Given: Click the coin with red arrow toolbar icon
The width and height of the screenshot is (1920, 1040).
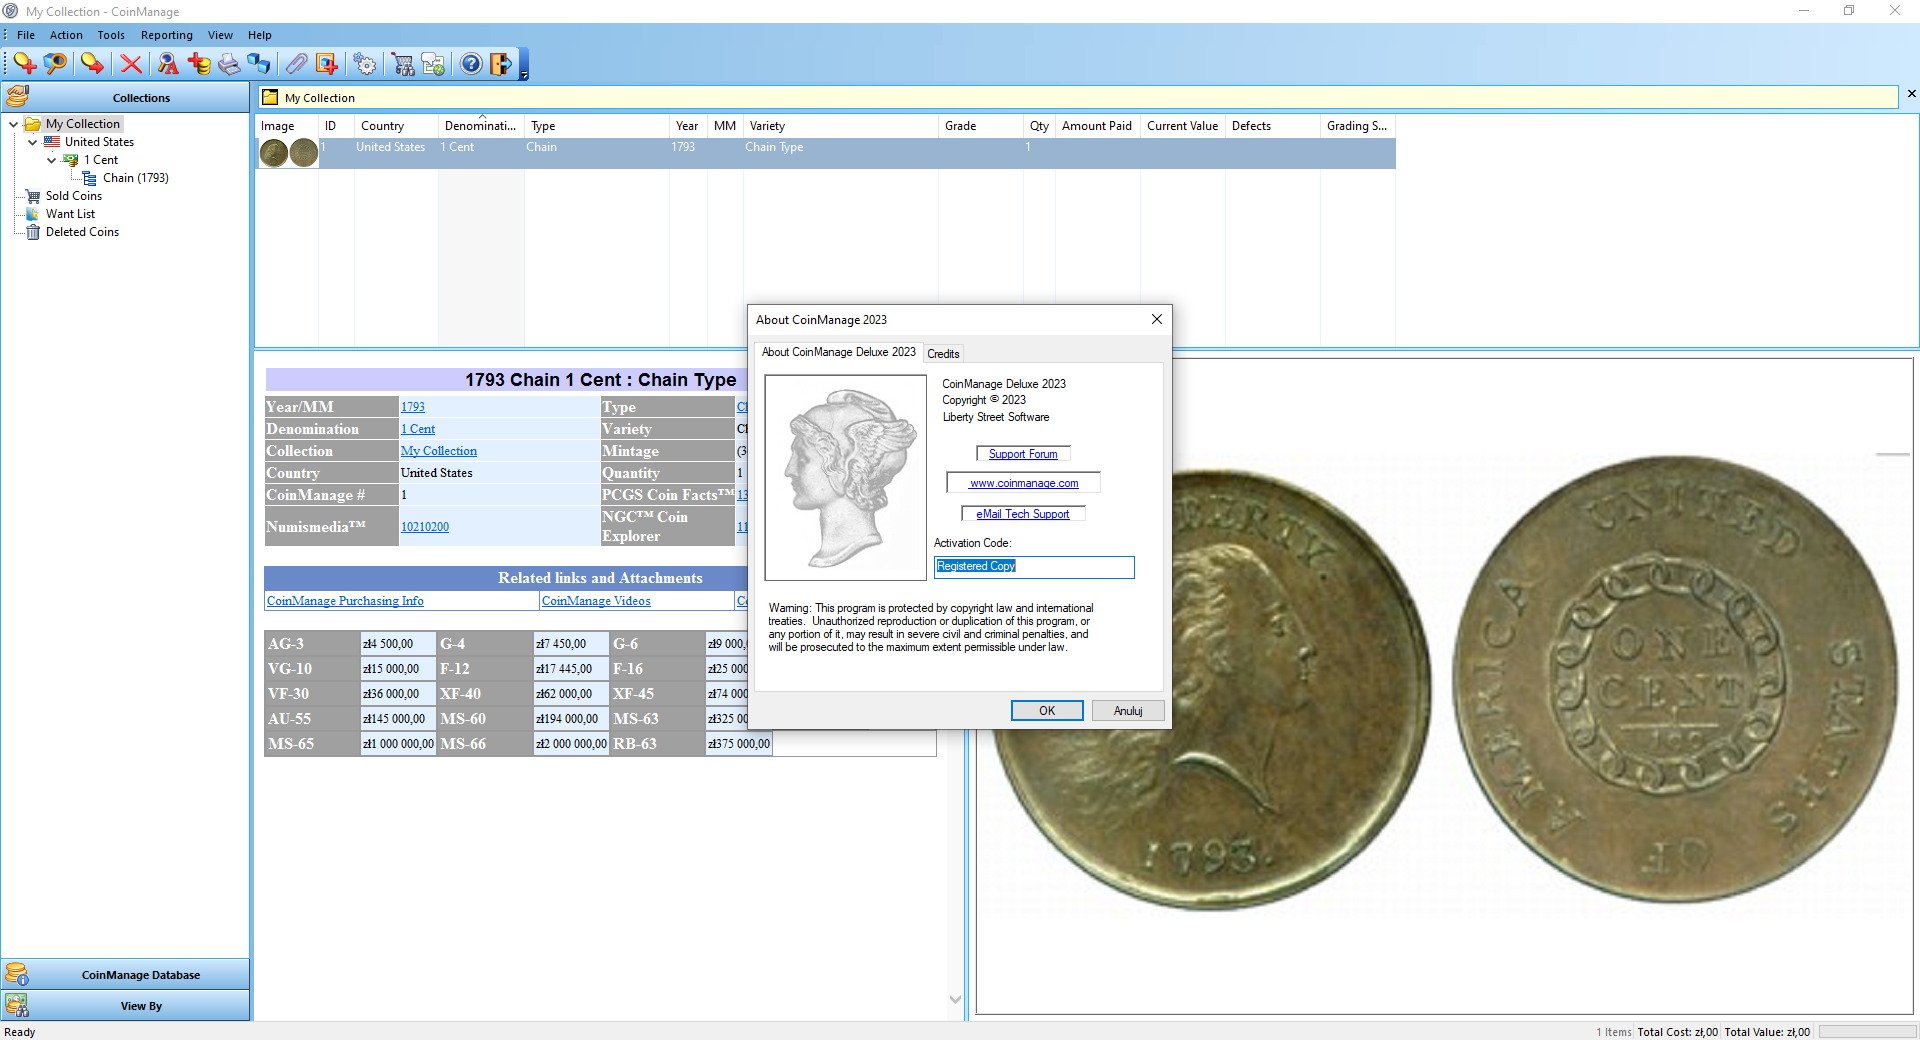Looking at the screenshot, I should 93,64.
